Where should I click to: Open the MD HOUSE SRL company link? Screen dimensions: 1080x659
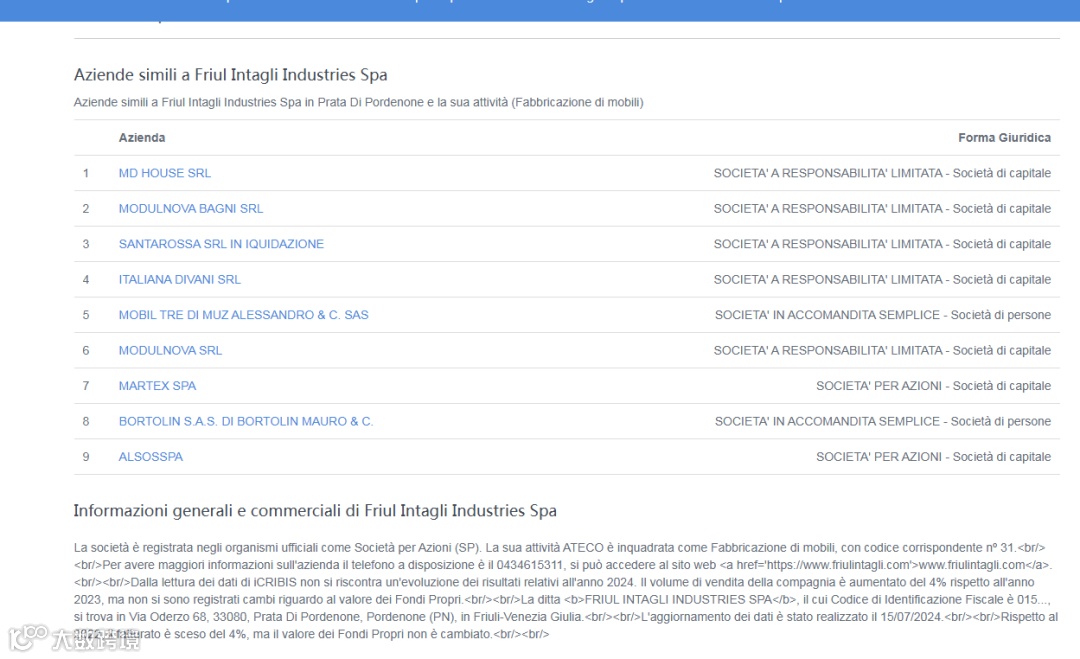click(165, 173)
